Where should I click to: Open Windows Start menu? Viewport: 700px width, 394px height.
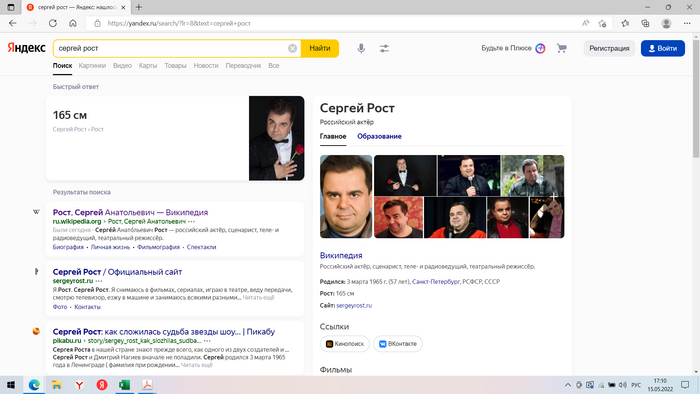pos(11,385)
